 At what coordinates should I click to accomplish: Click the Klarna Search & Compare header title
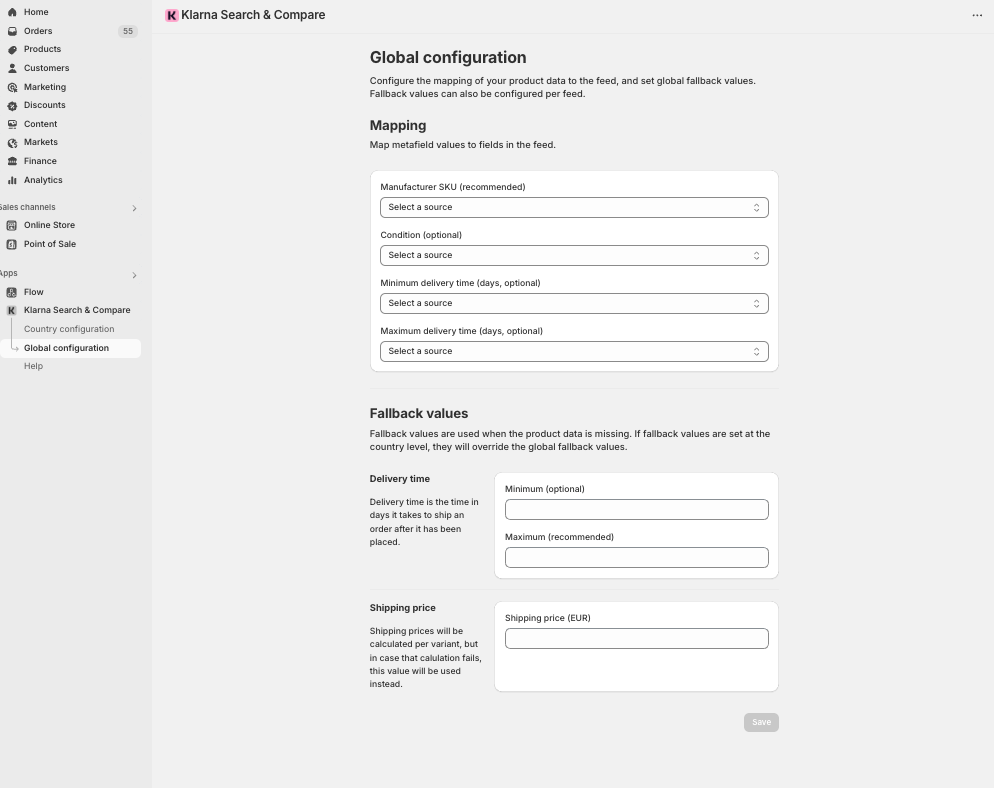coord(253,15)
